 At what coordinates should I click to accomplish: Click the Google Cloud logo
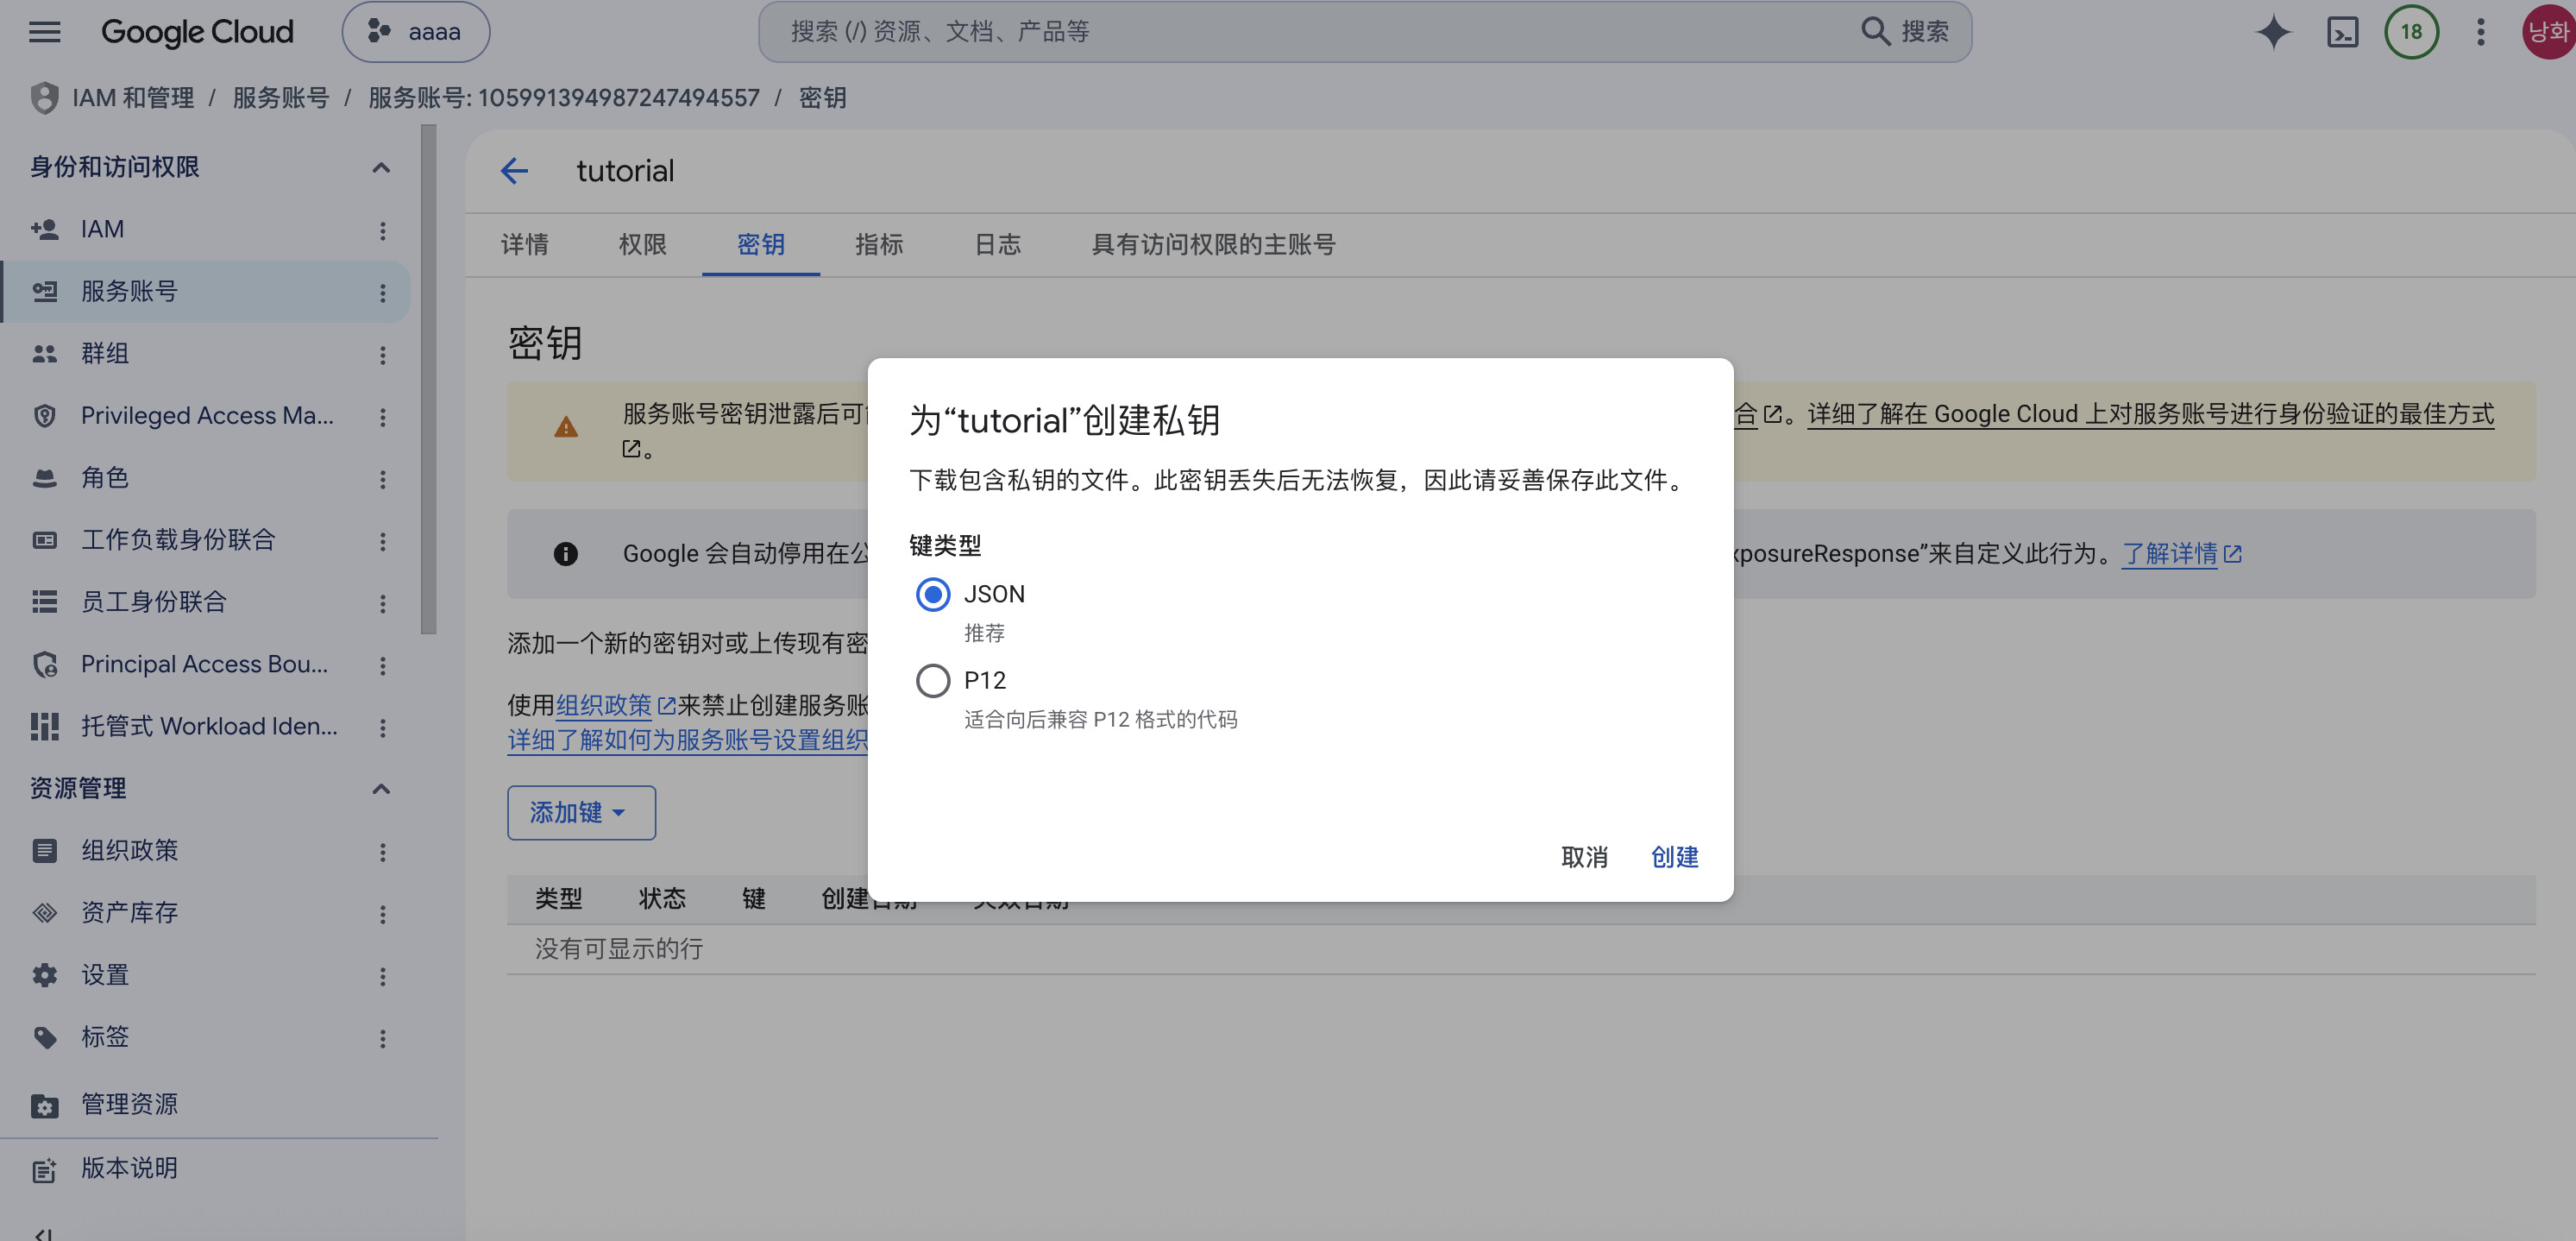click(197, 32)
